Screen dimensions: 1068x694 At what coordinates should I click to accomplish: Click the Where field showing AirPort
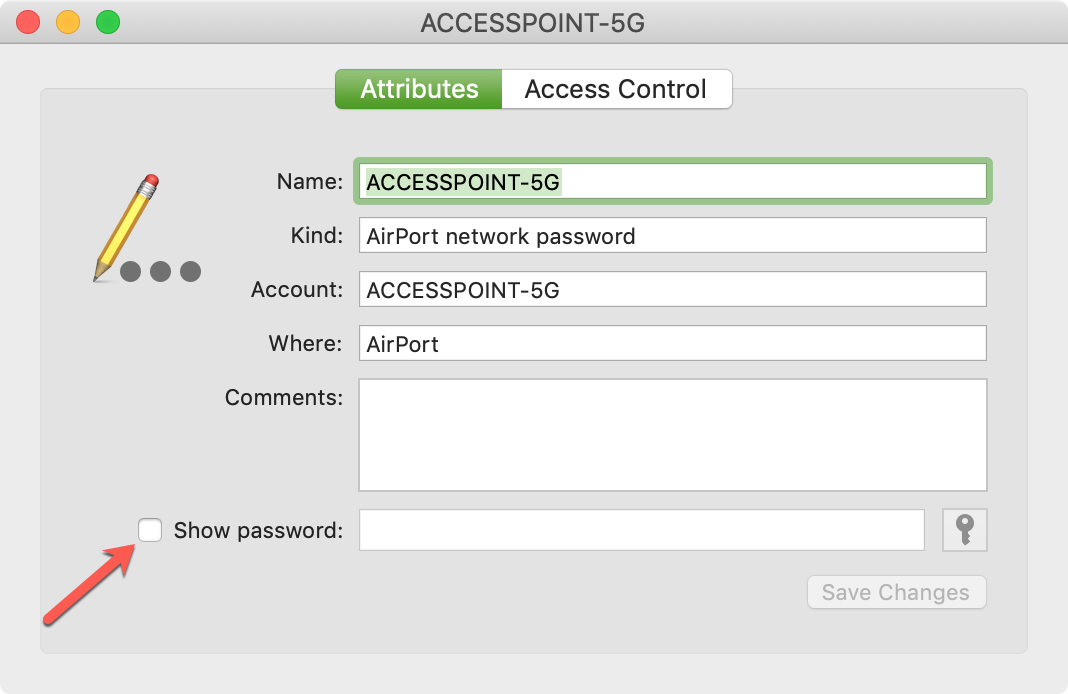(x=673, y=343)
